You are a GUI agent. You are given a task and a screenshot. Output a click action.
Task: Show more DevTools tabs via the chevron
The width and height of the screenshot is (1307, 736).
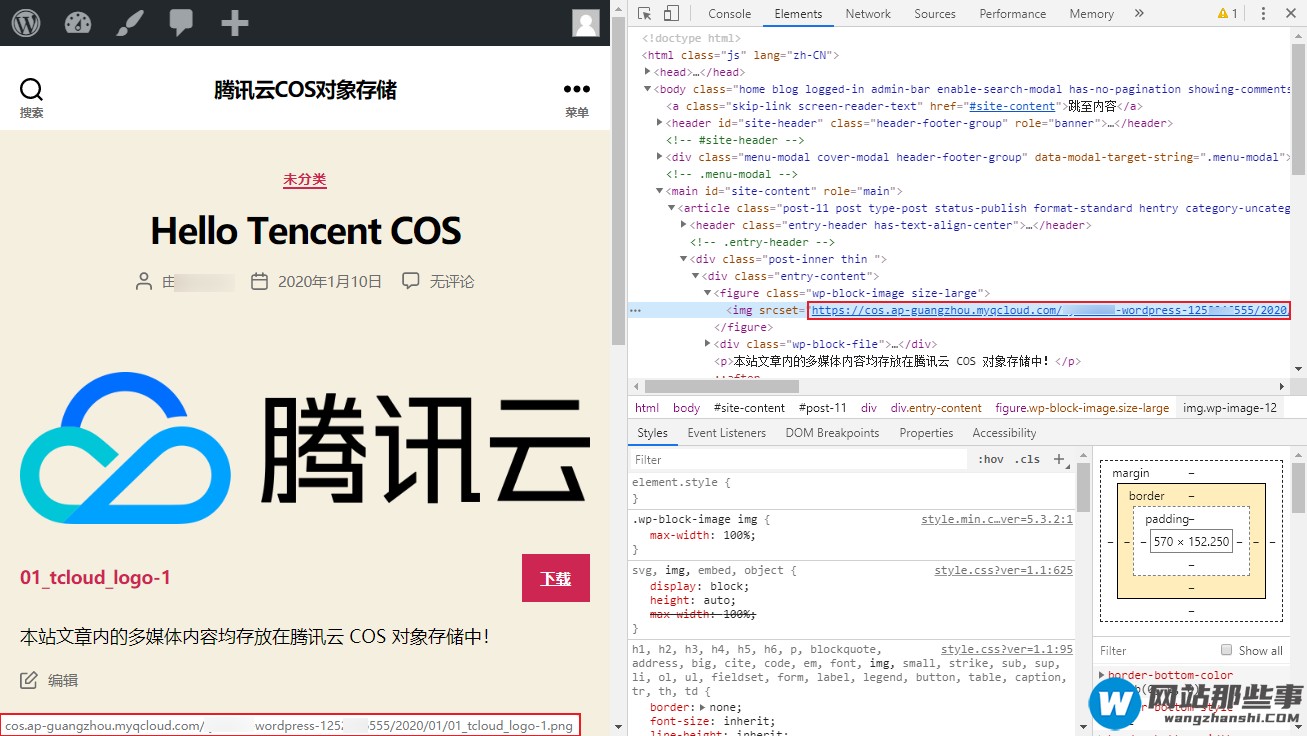(1139, 13)
